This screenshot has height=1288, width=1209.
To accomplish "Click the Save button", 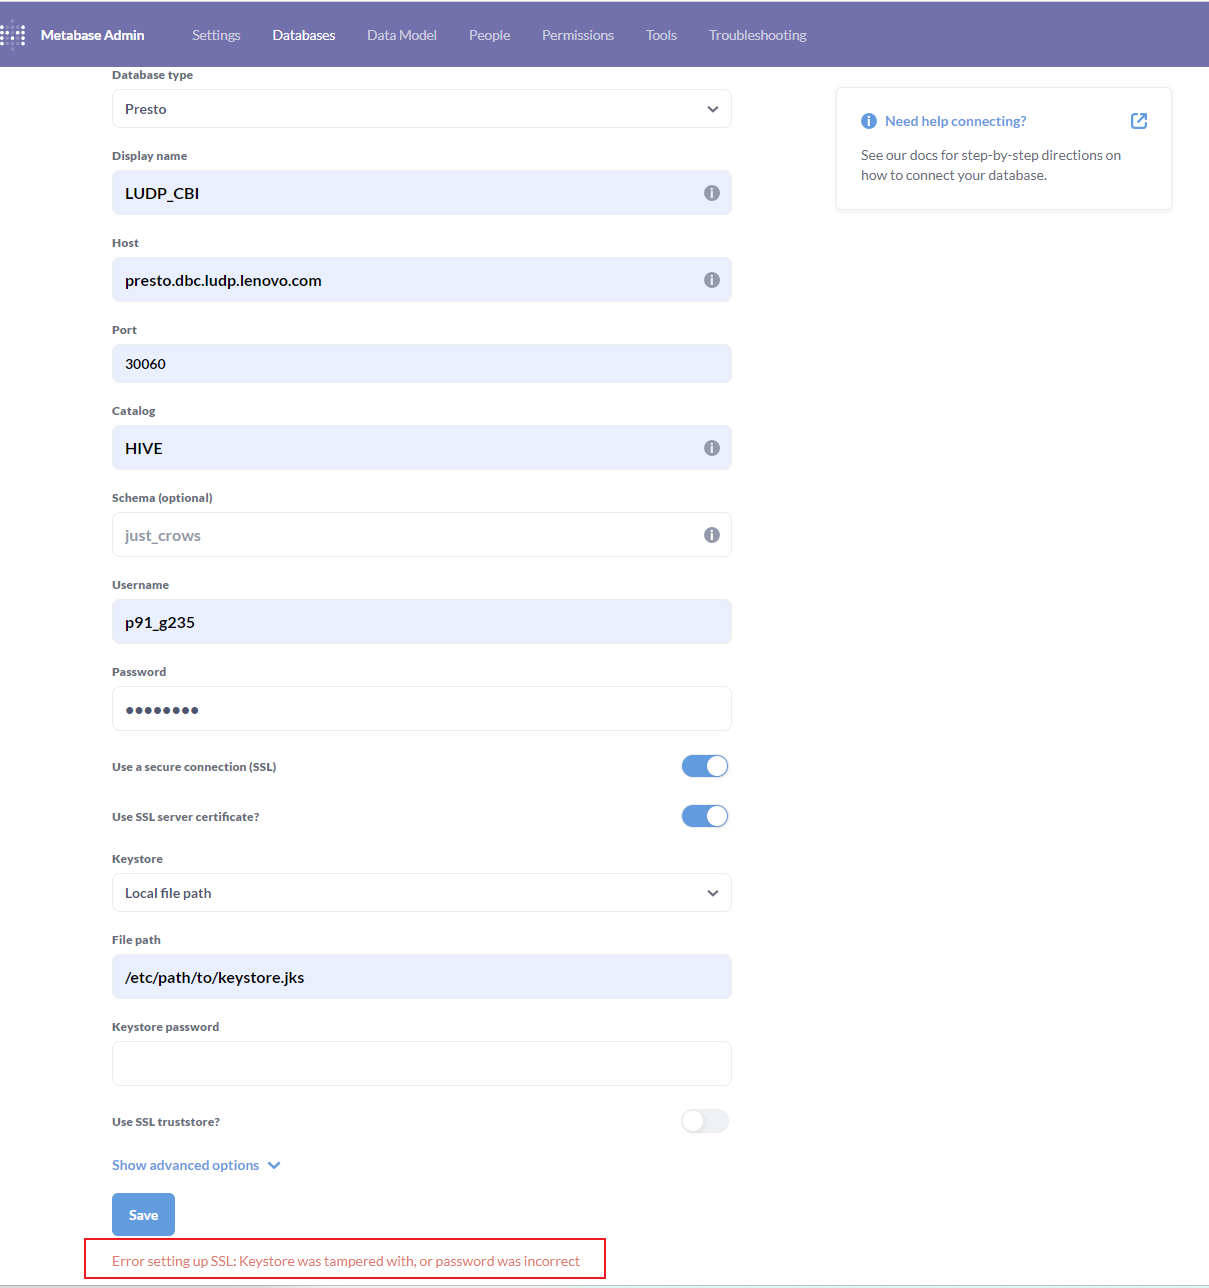I will (143, 1214).
